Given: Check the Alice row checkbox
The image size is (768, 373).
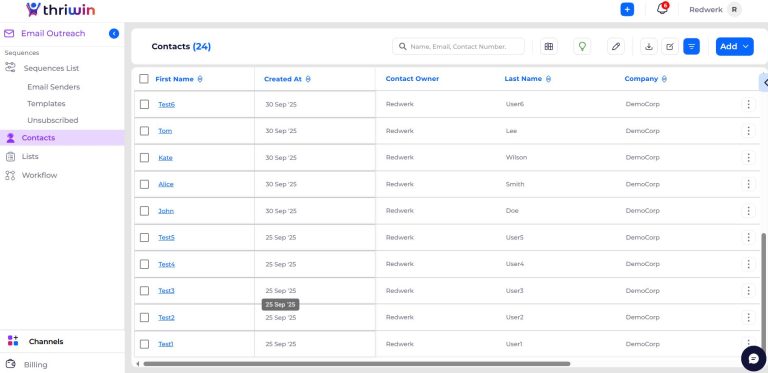Looking at the screenshot, I should click(144, 184).
